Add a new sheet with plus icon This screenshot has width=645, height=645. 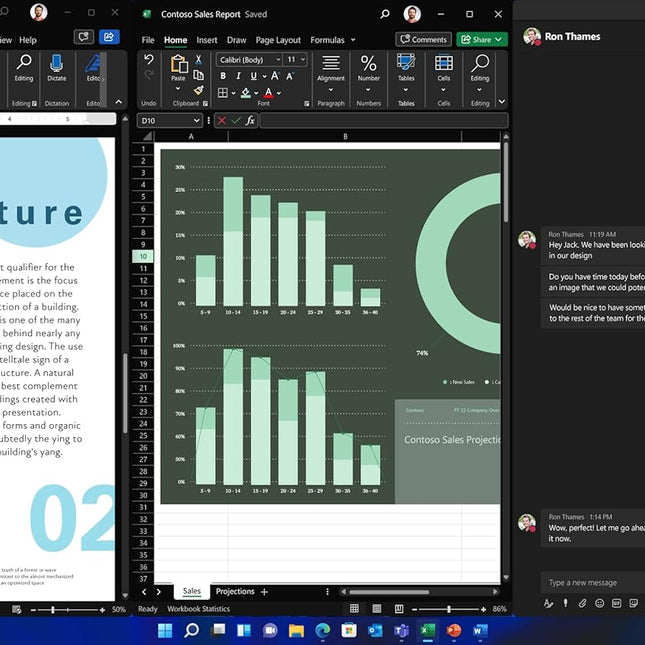(264, 592)
